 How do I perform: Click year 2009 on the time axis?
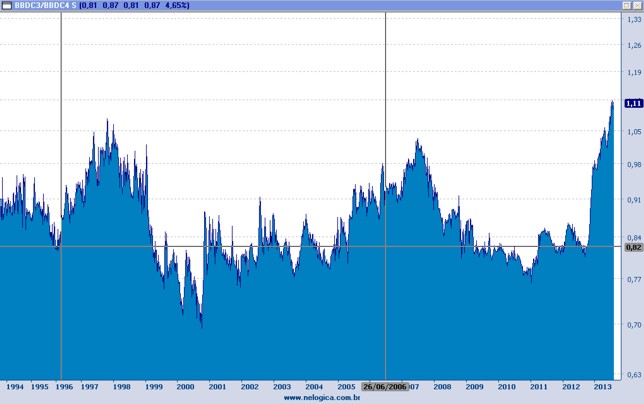[x=474, y=385]
